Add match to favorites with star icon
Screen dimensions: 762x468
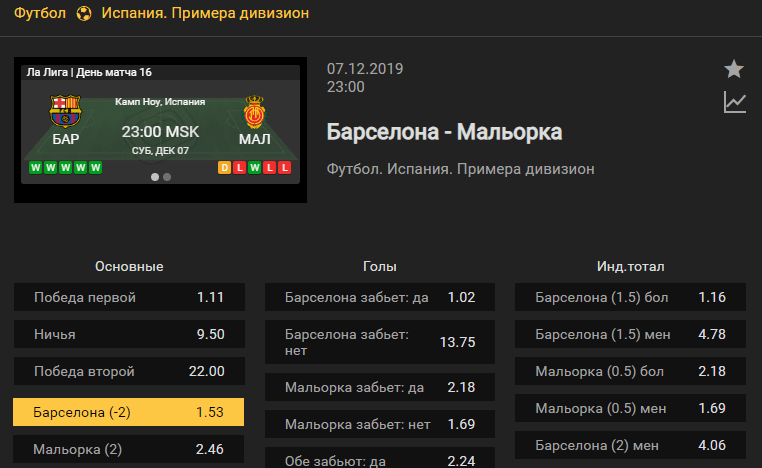pyautogui.click(x=734, y=69)
